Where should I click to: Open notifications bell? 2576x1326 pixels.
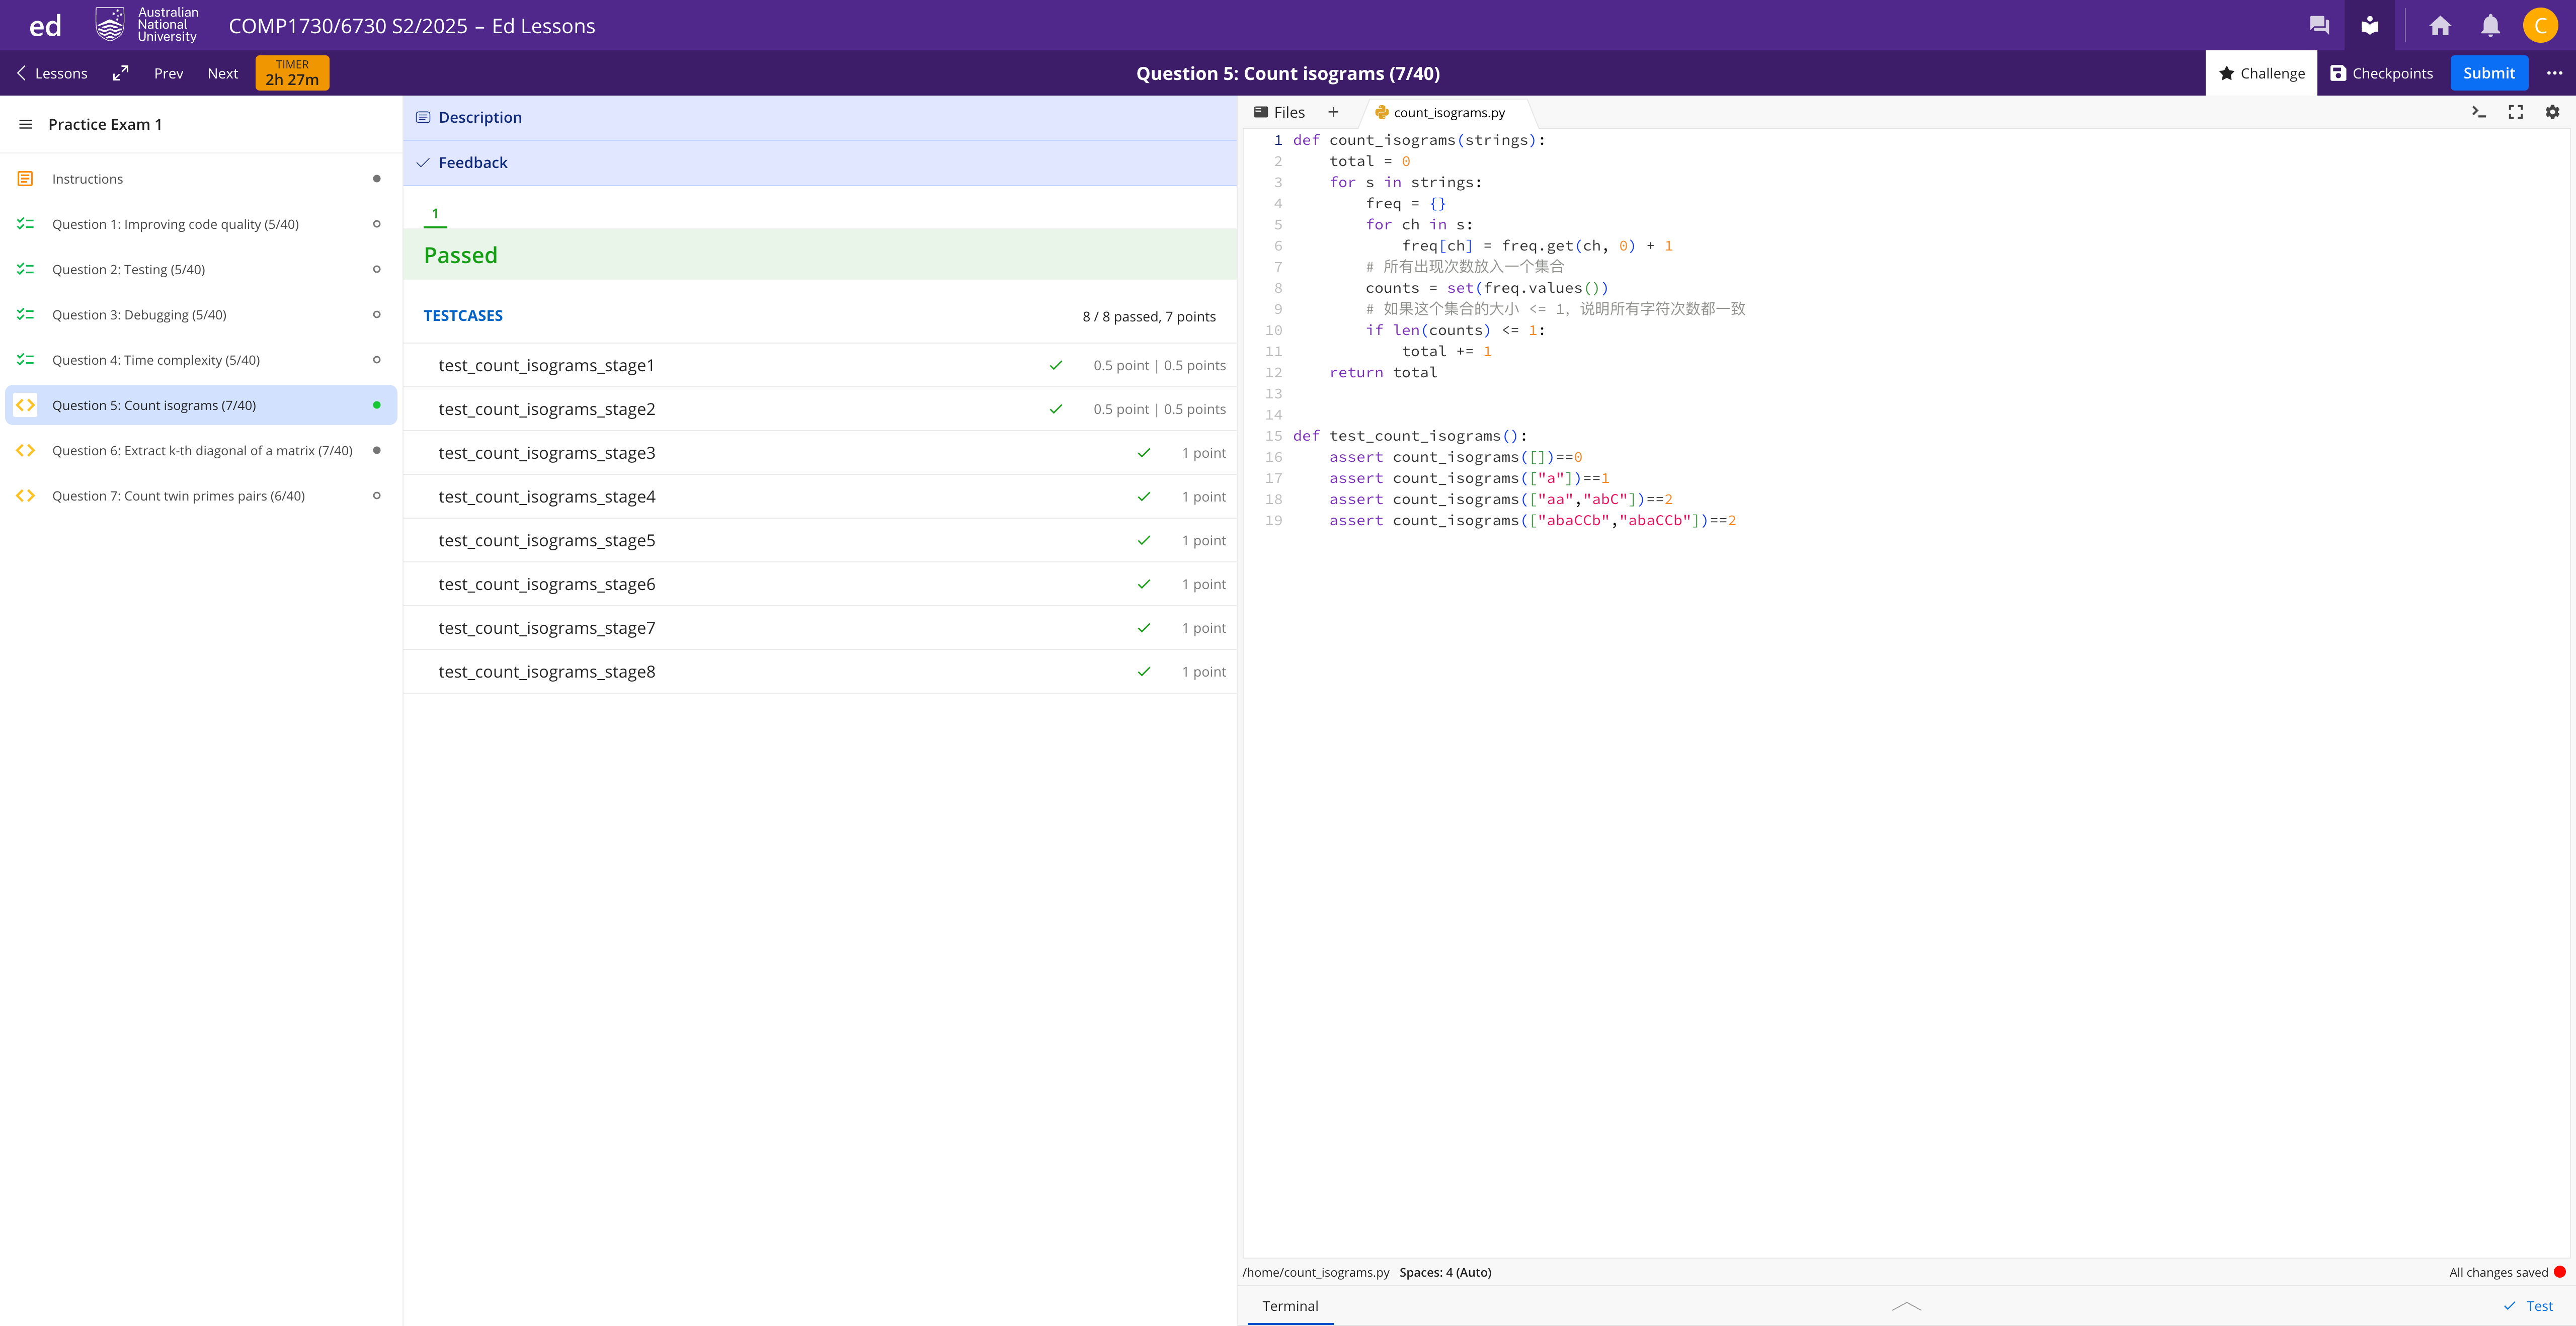tap(2490, 25)
